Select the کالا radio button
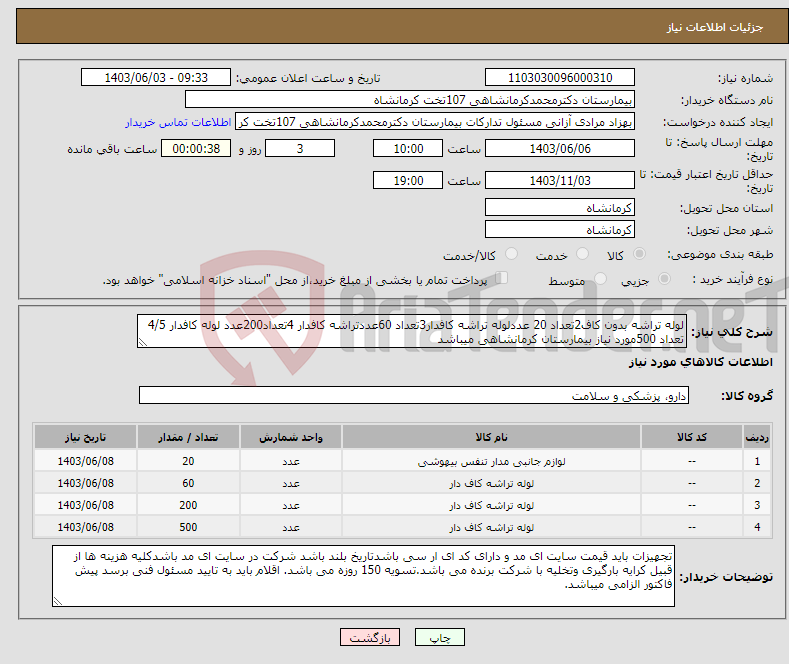The width and height of the screenshot is (789, 664). [x=639, y=254]
